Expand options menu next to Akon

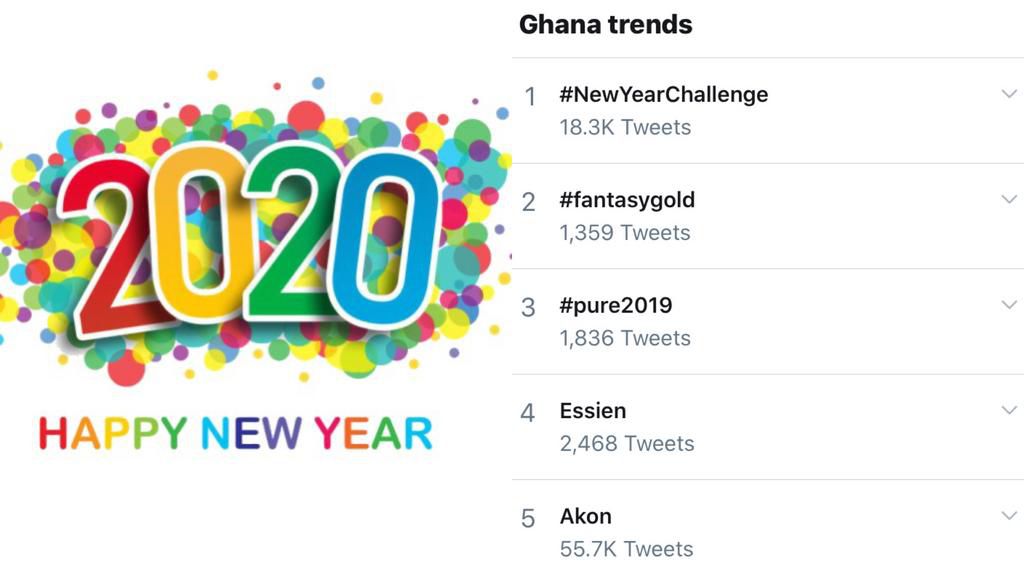(x=1009, y=516)
